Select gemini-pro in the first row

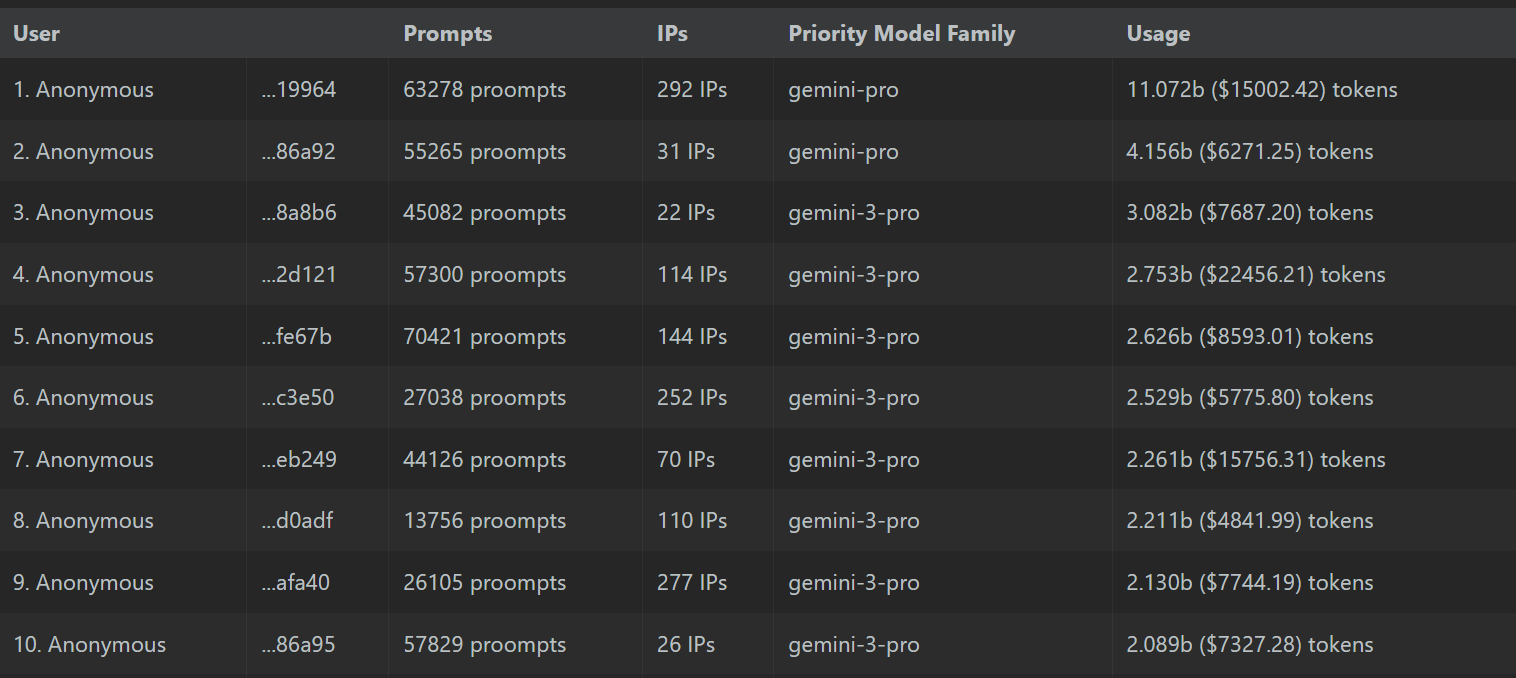843,89
